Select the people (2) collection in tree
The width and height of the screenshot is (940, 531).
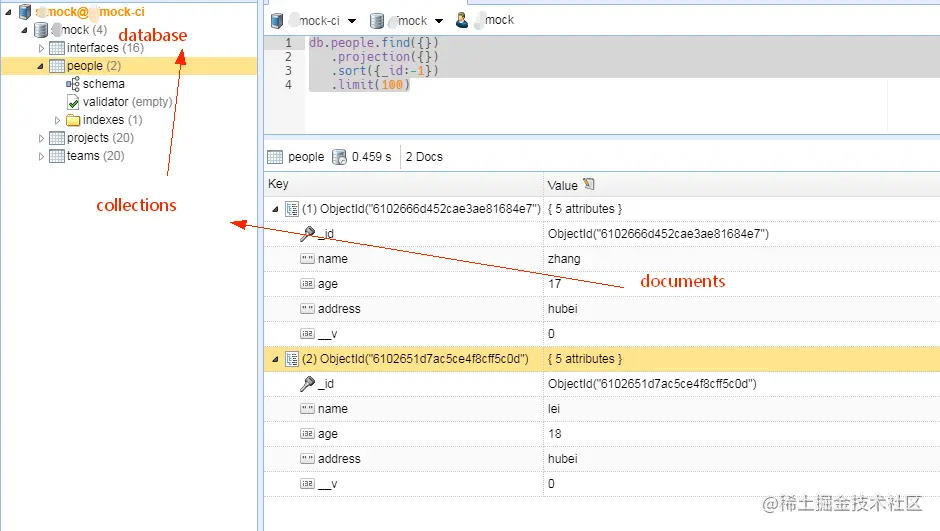pos(94,66)
